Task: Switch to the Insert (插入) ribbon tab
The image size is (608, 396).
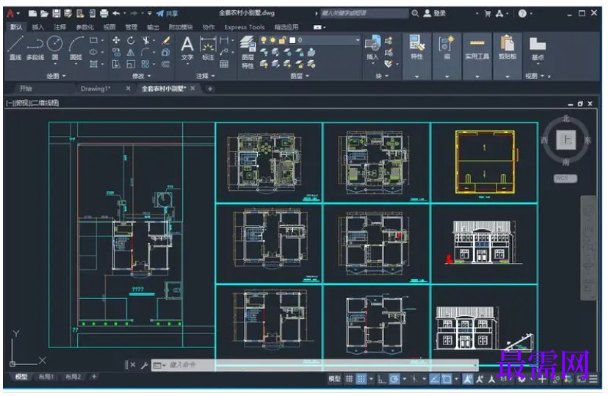Action: [38, 27]
